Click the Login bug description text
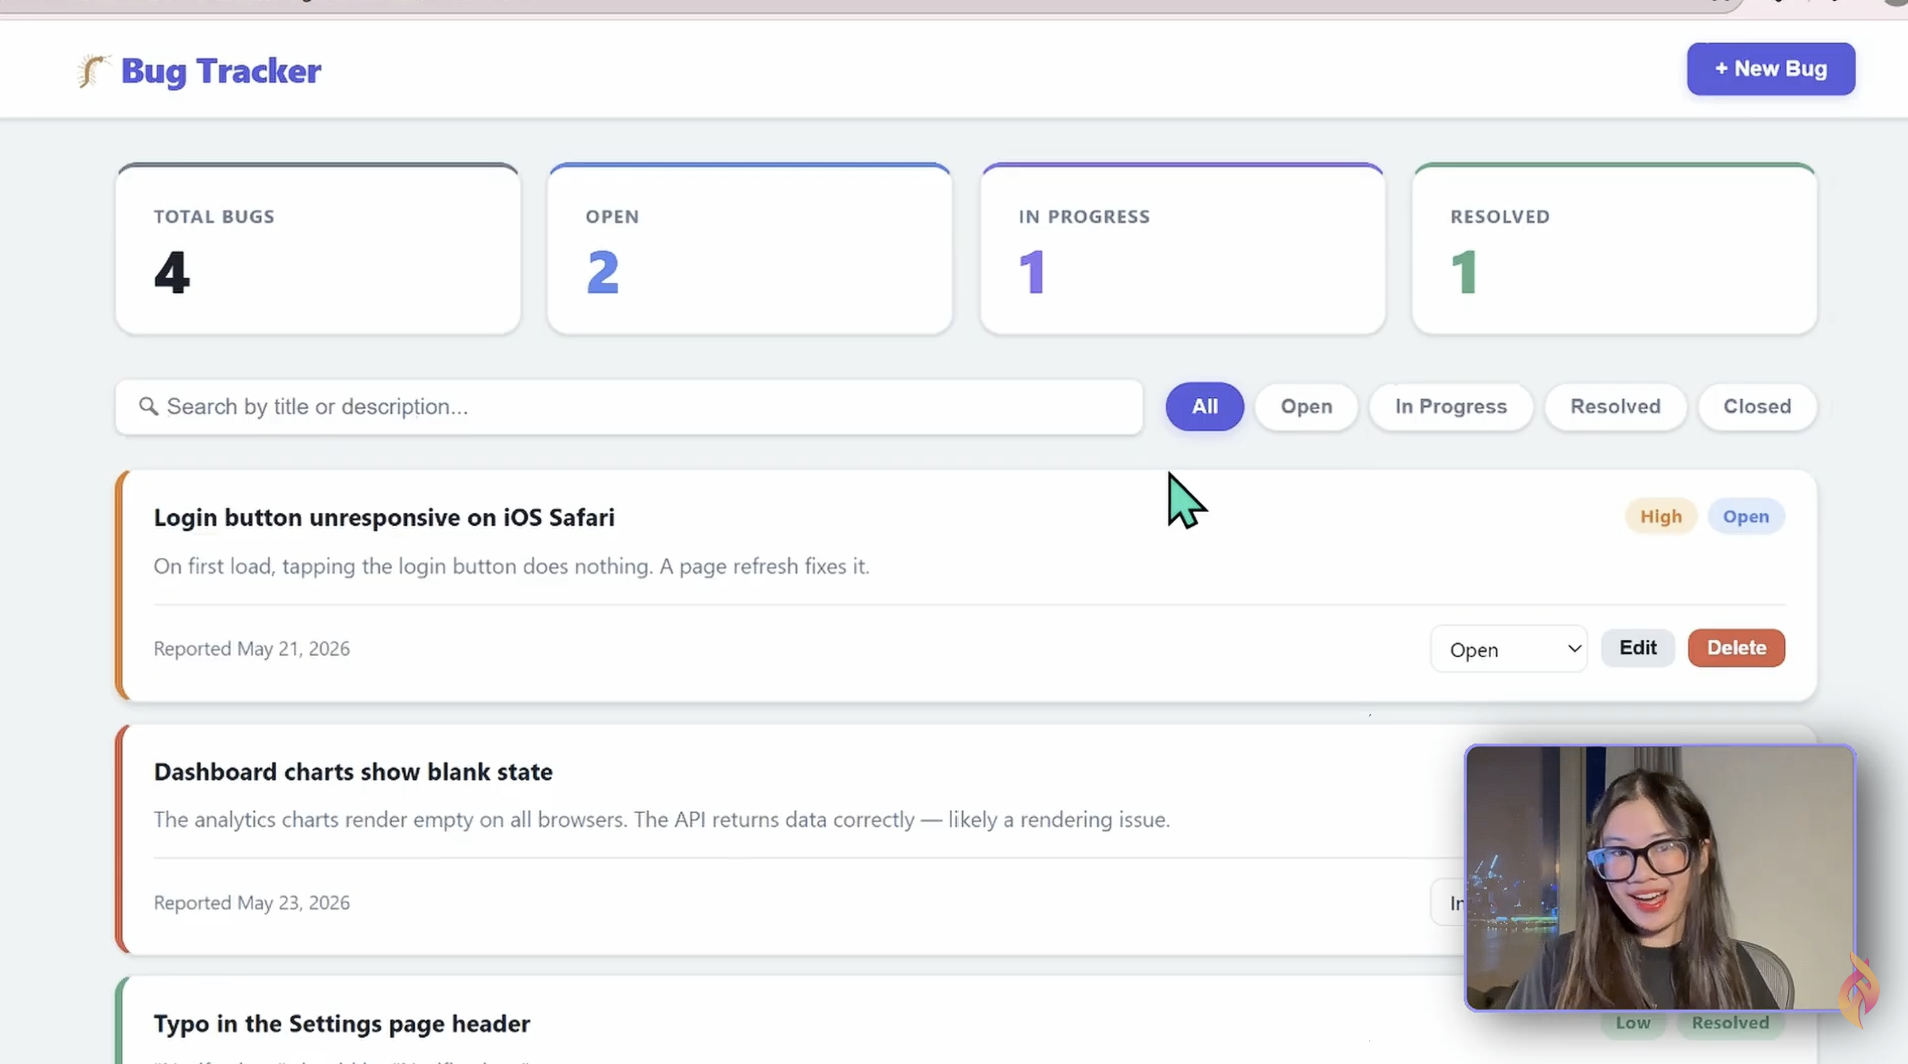Screen dimensions: 1908x1064 [511, 566]
